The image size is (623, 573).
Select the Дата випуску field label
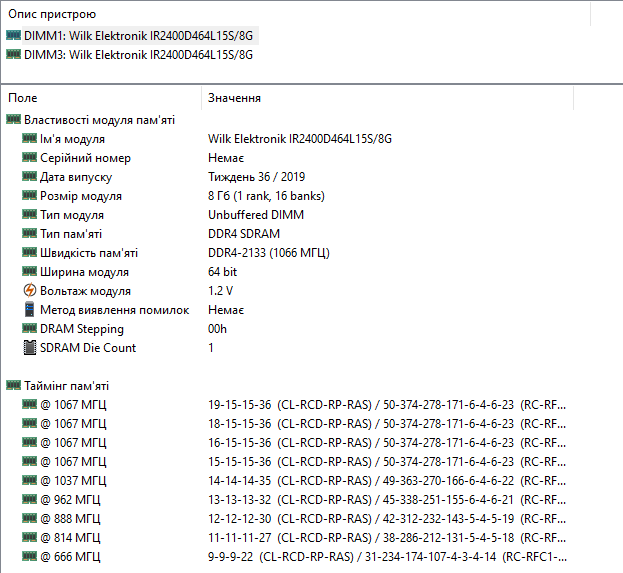click(76, 177)
